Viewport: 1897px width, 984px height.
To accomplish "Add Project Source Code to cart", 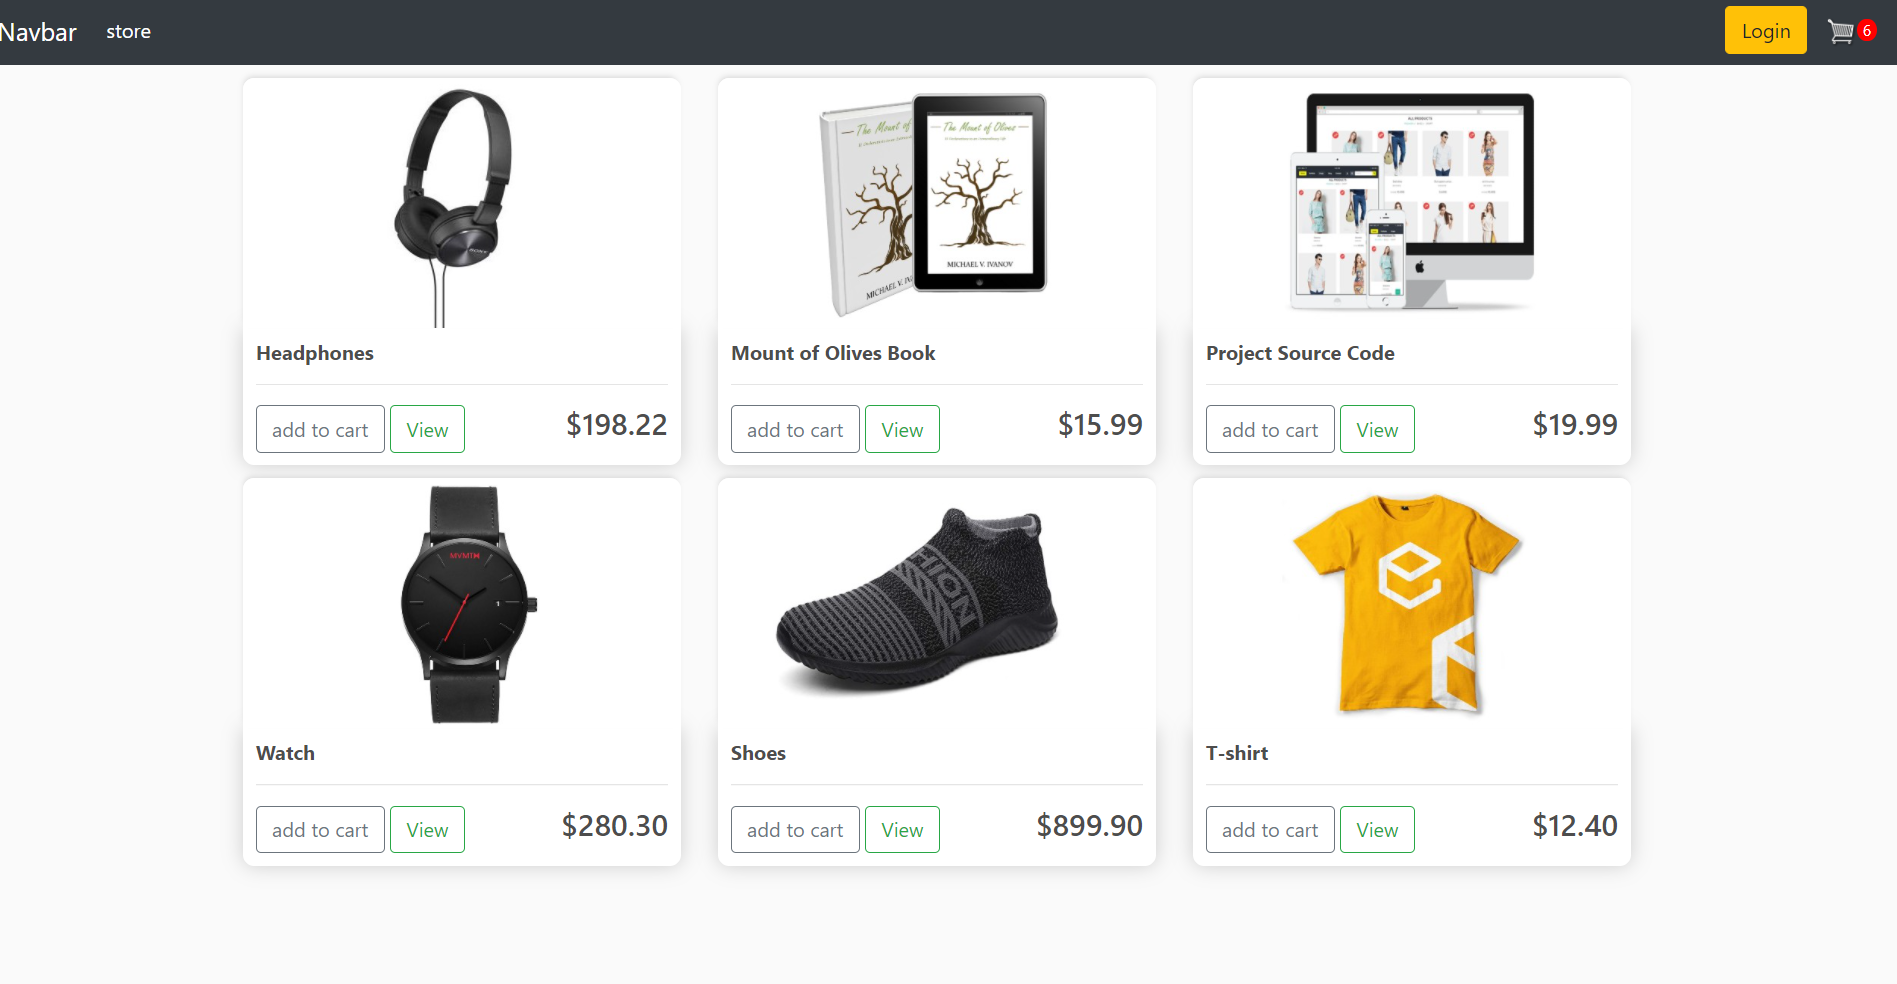I will [x=1270, y=429].
